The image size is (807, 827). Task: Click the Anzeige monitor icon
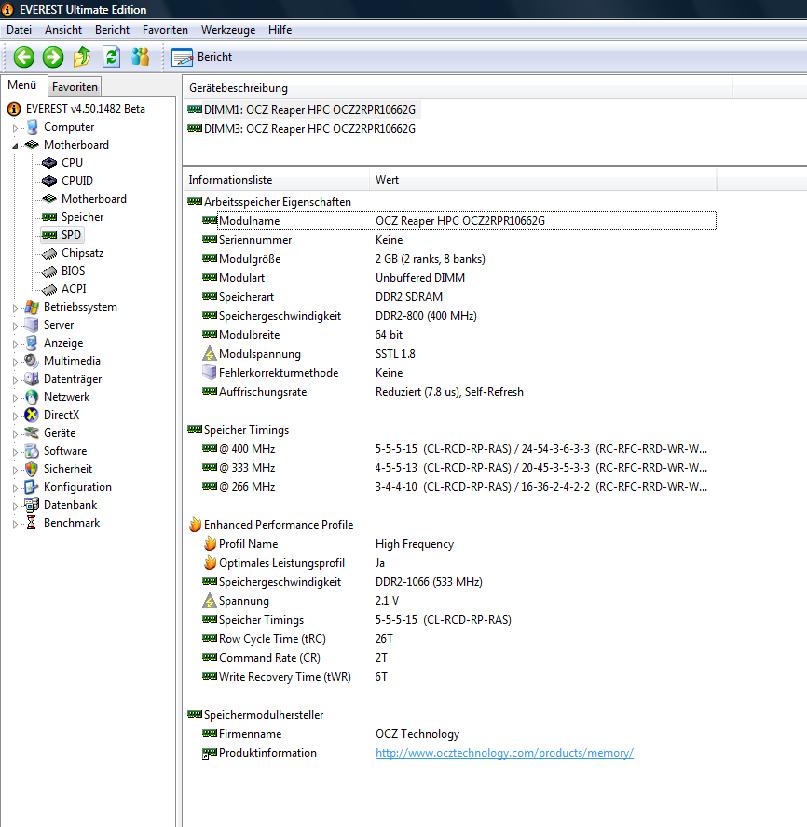coord(32,343)
